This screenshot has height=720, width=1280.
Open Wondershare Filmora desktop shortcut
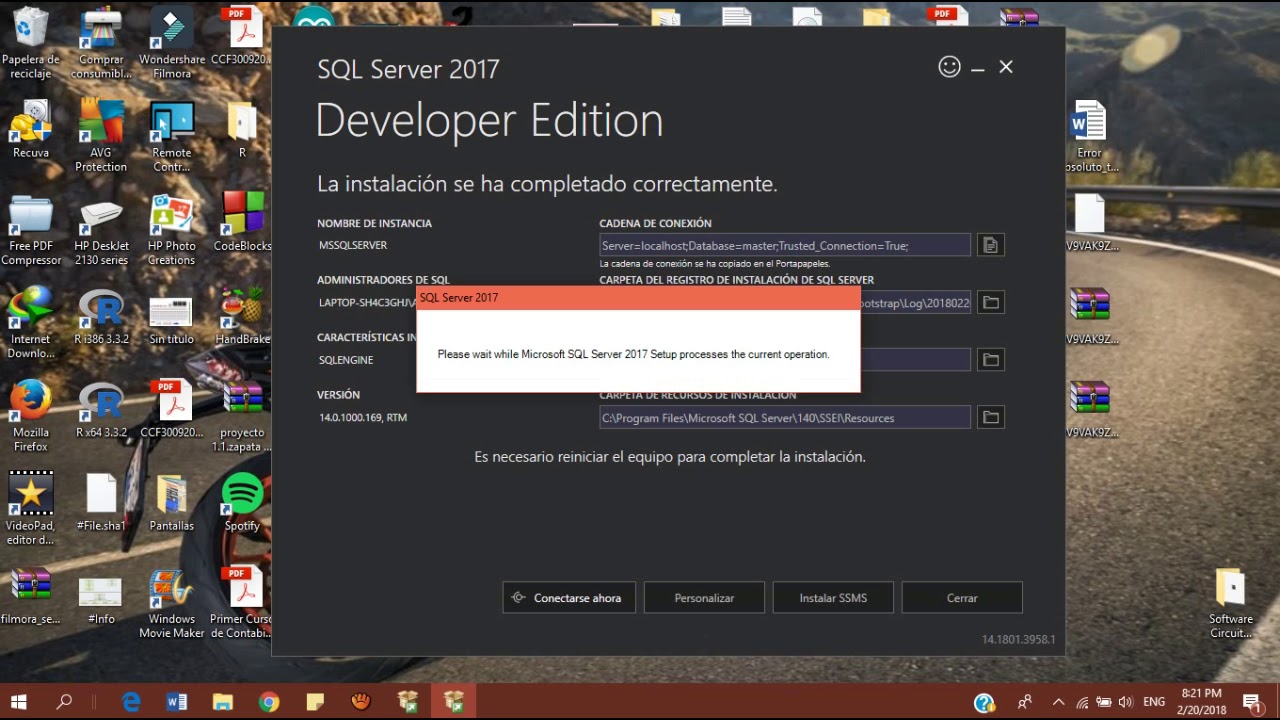172,43
